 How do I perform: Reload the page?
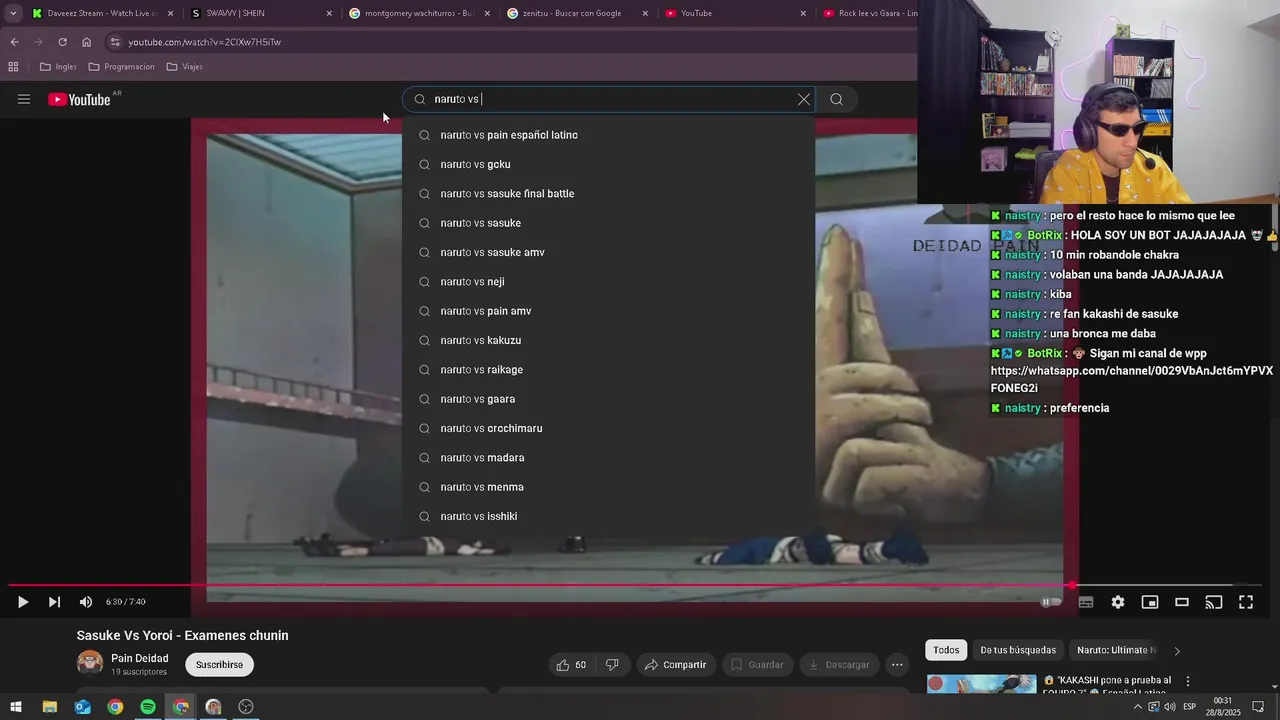tap(62, 42)
